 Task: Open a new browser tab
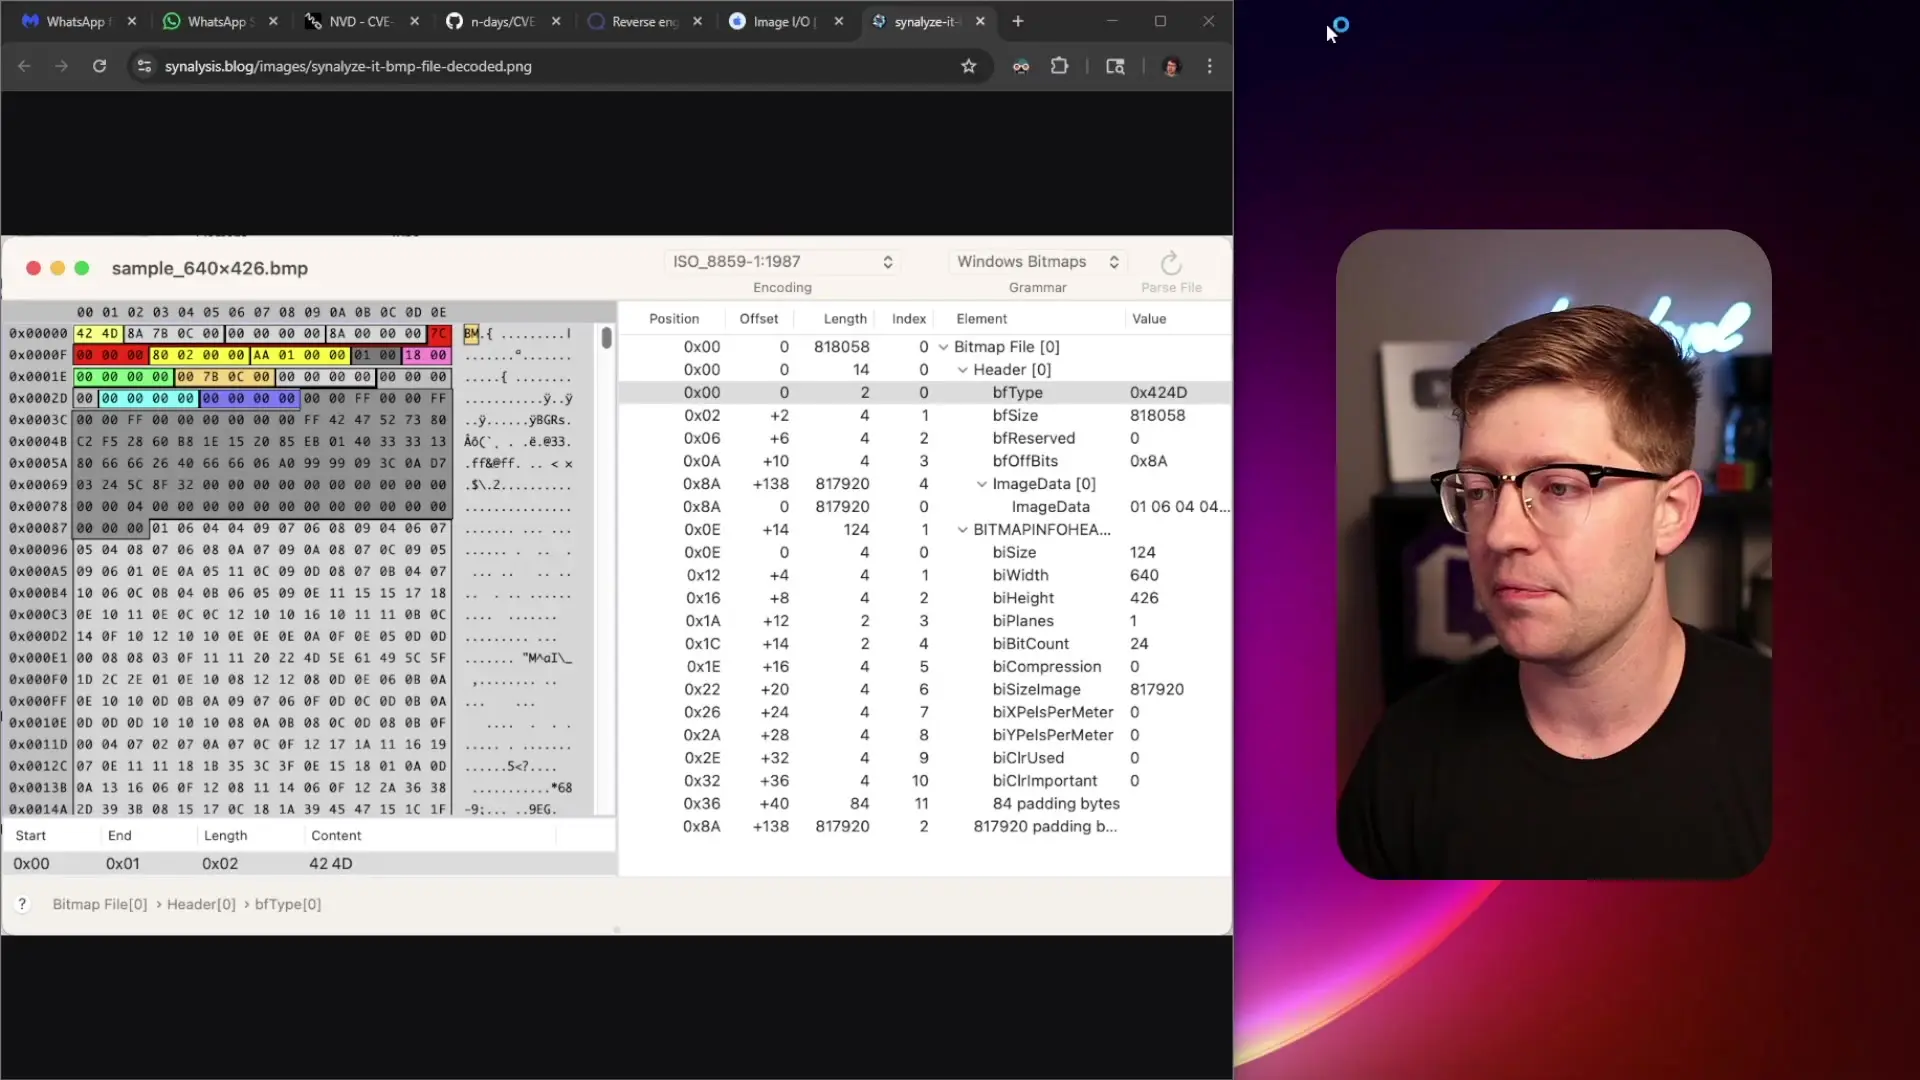pyautogui.click(x=1018, y=21)
